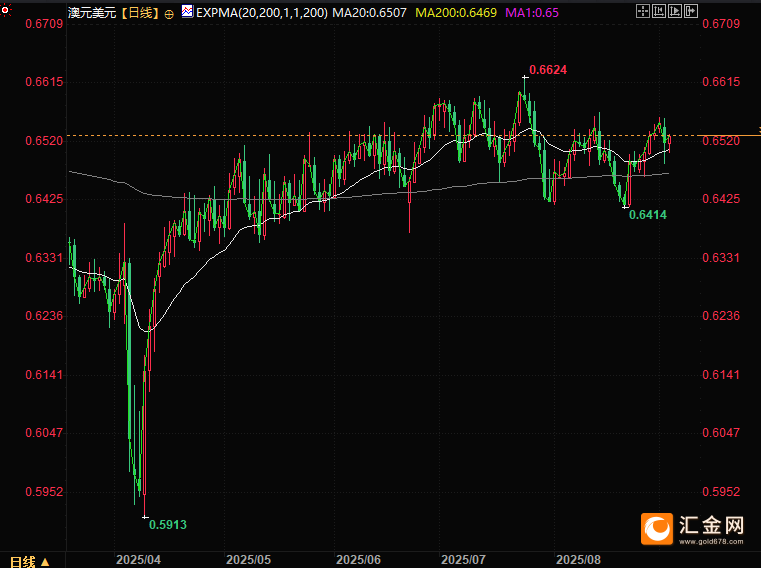Click the 0.6414 low price label
The width and height of the screenshot is (761, 568).
pyautogui.click(x=648, y=215)
